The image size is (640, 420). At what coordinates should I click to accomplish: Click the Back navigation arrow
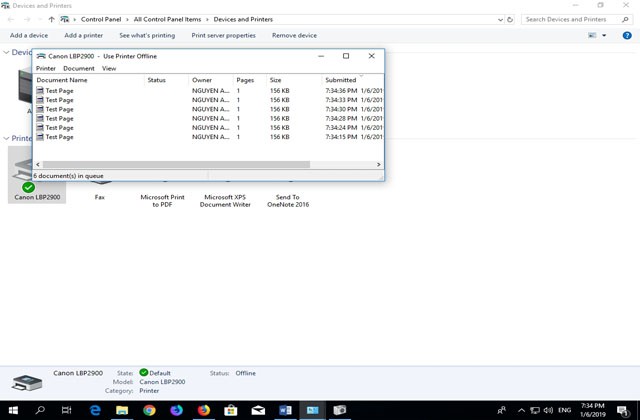[x=11, y=19]
